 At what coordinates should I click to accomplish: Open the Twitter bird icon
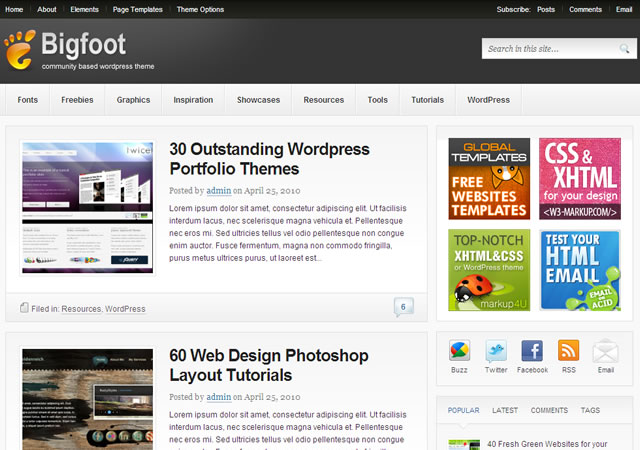pos(496,350)
